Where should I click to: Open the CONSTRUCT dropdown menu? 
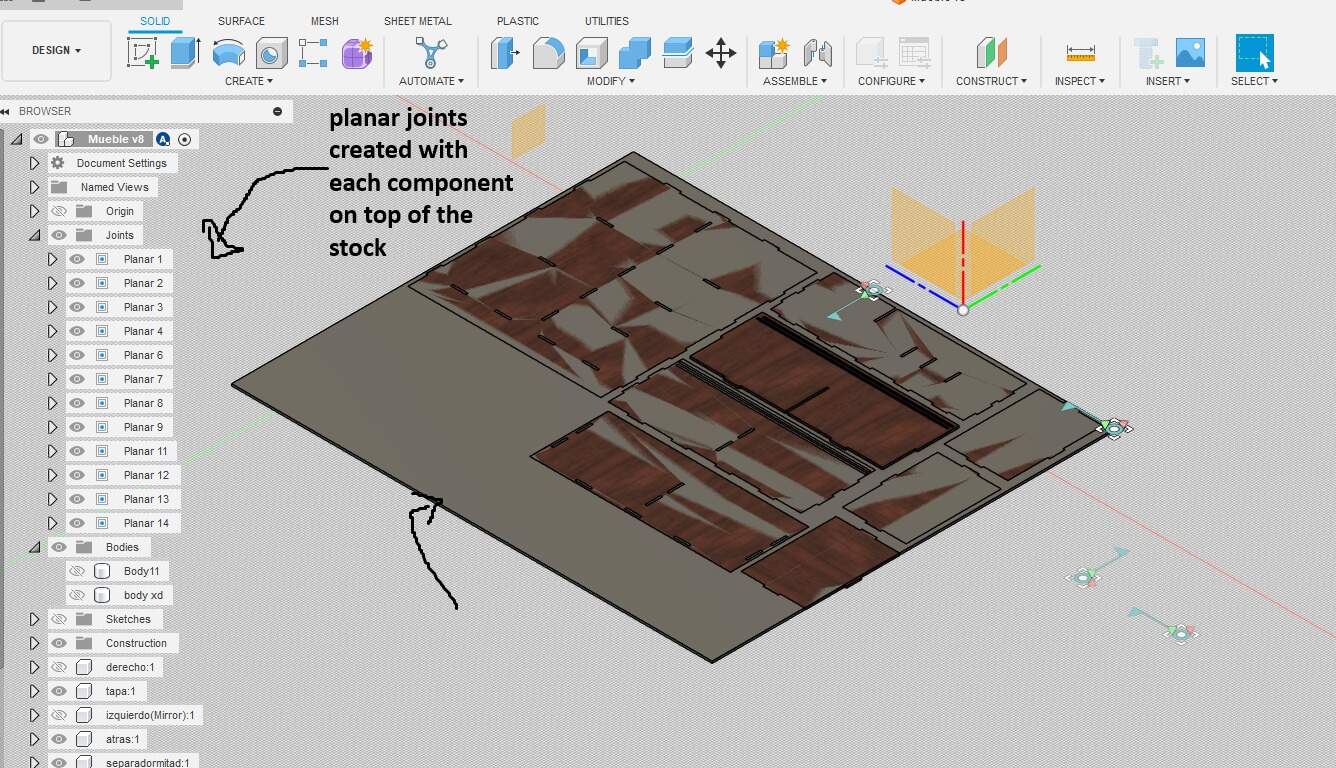point(991,81)
